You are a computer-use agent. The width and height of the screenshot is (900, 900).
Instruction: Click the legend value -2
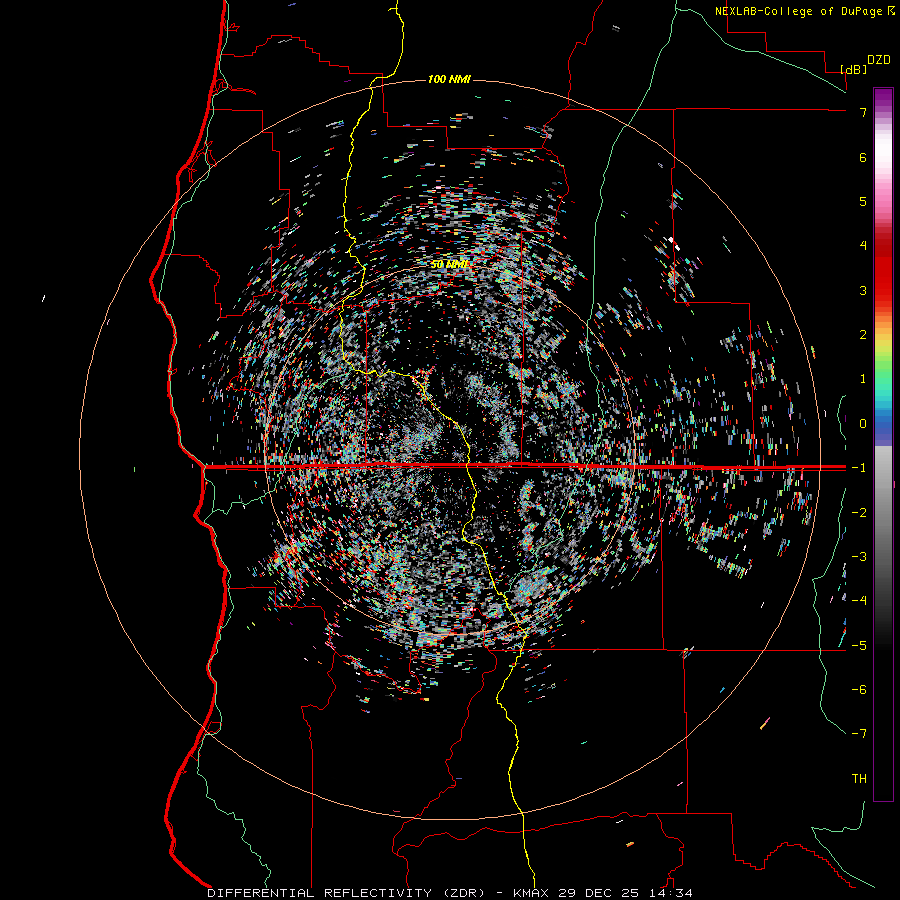tap(859, 513)
